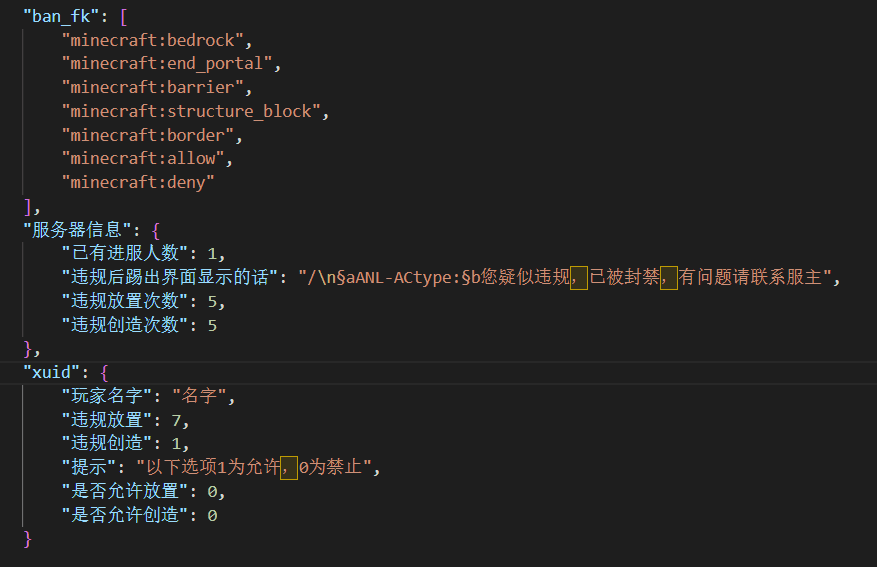
Task: Click the "违规放置" key with value 7
Action: point(106,420)
